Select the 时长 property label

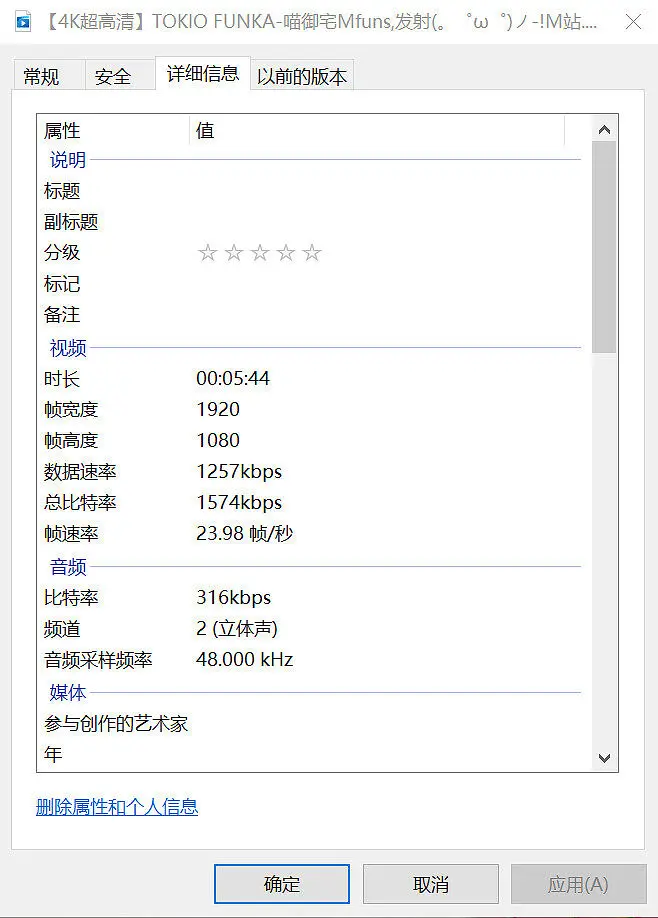pyautogui.click(x=61, y=379)
